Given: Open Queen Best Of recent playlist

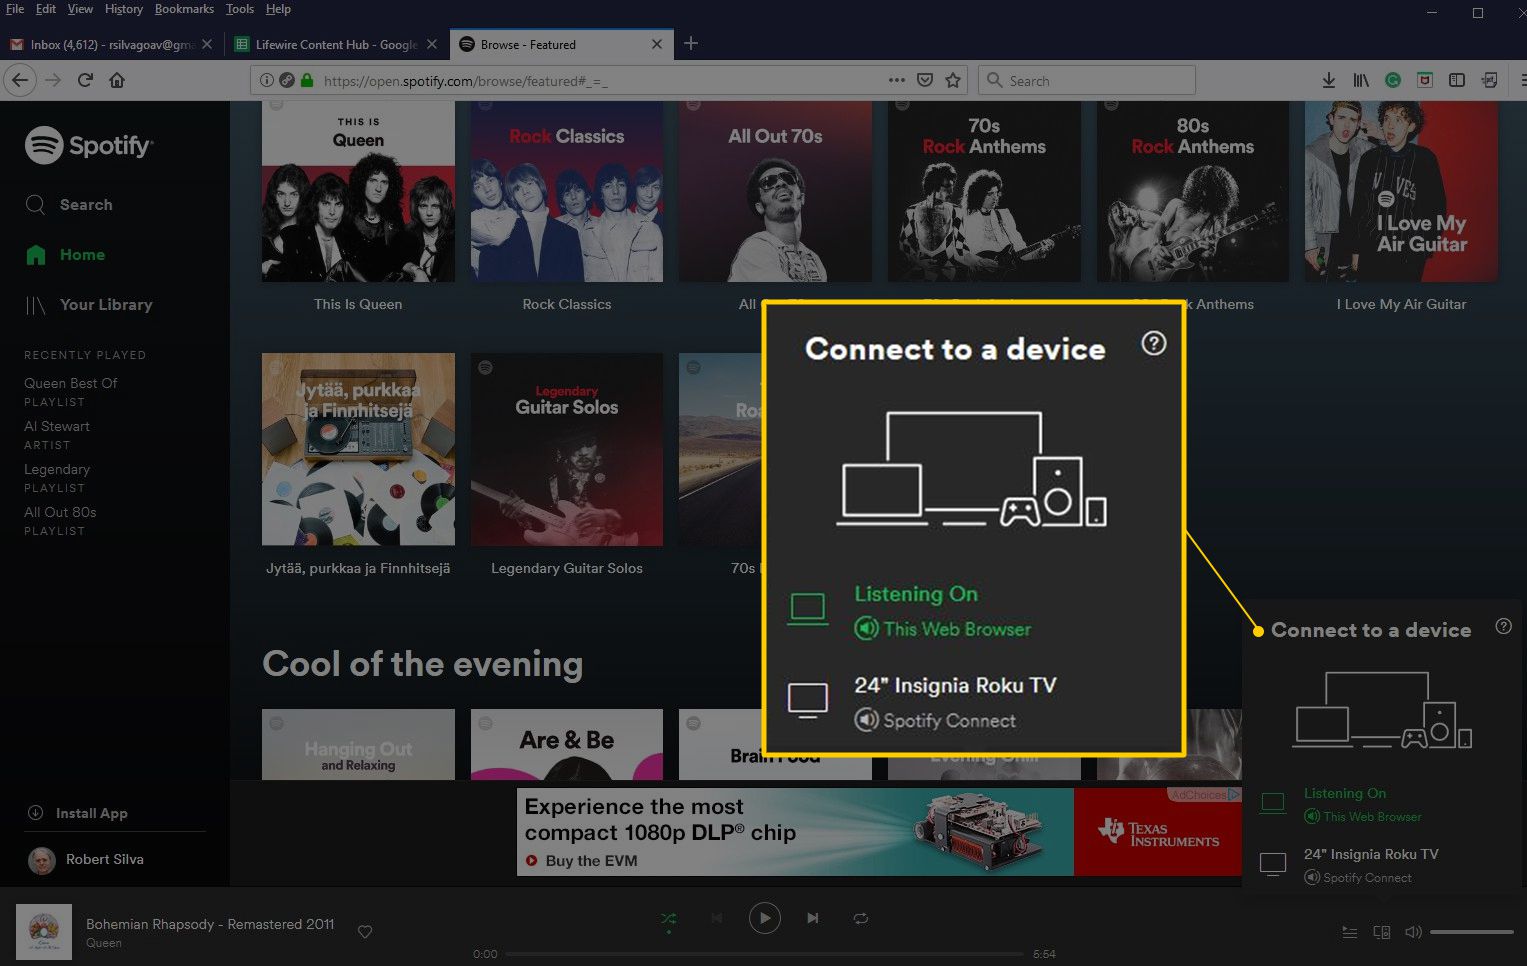Looking at the screenshot, I should [71, 383].
